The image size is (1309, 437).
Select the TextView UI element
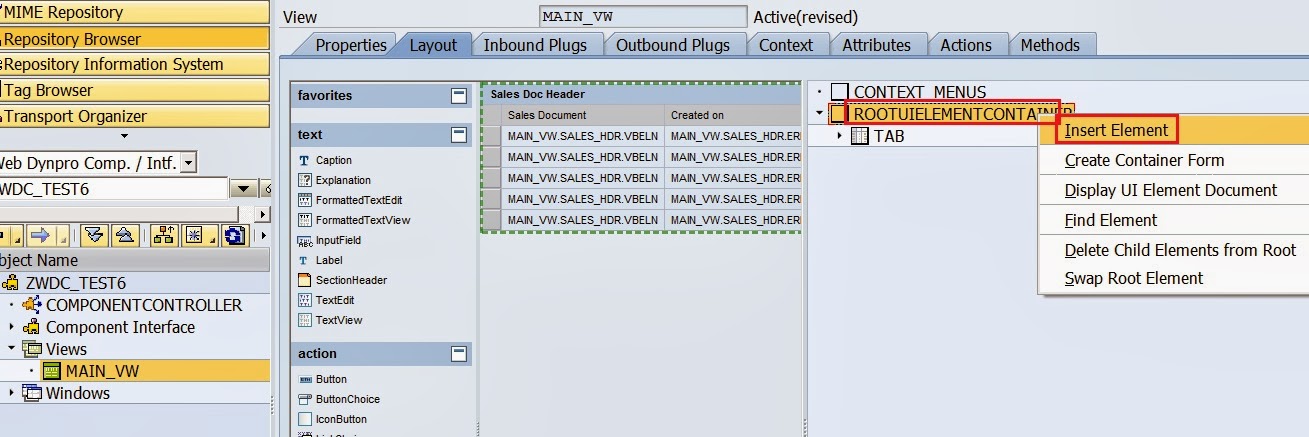tap(339, 320)
